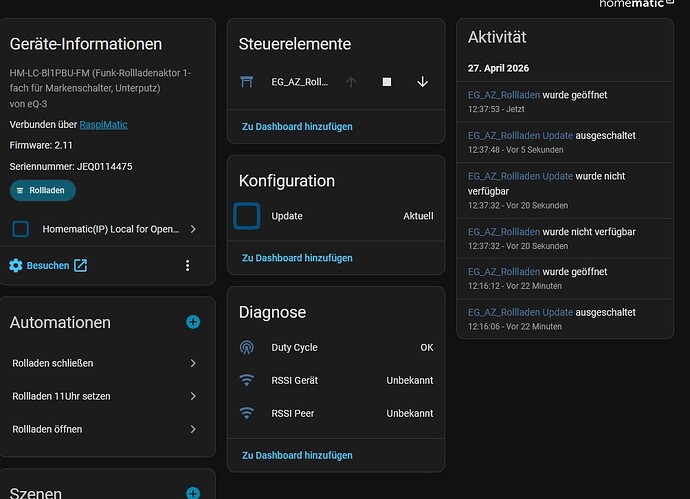Expand the Homematic(IP) Local for Open... chevron

(x=193, y=229)
